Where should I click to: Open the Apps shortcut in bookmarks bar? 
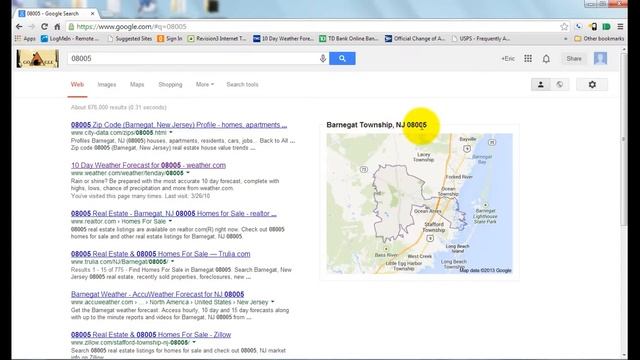[x=25, y=38]
